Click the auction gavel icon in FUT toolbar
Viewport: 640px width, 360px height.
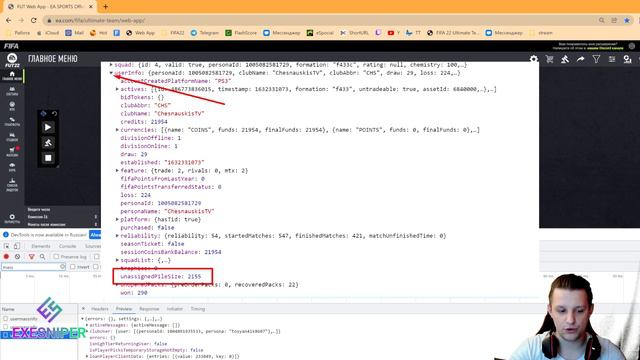(565, 59)
